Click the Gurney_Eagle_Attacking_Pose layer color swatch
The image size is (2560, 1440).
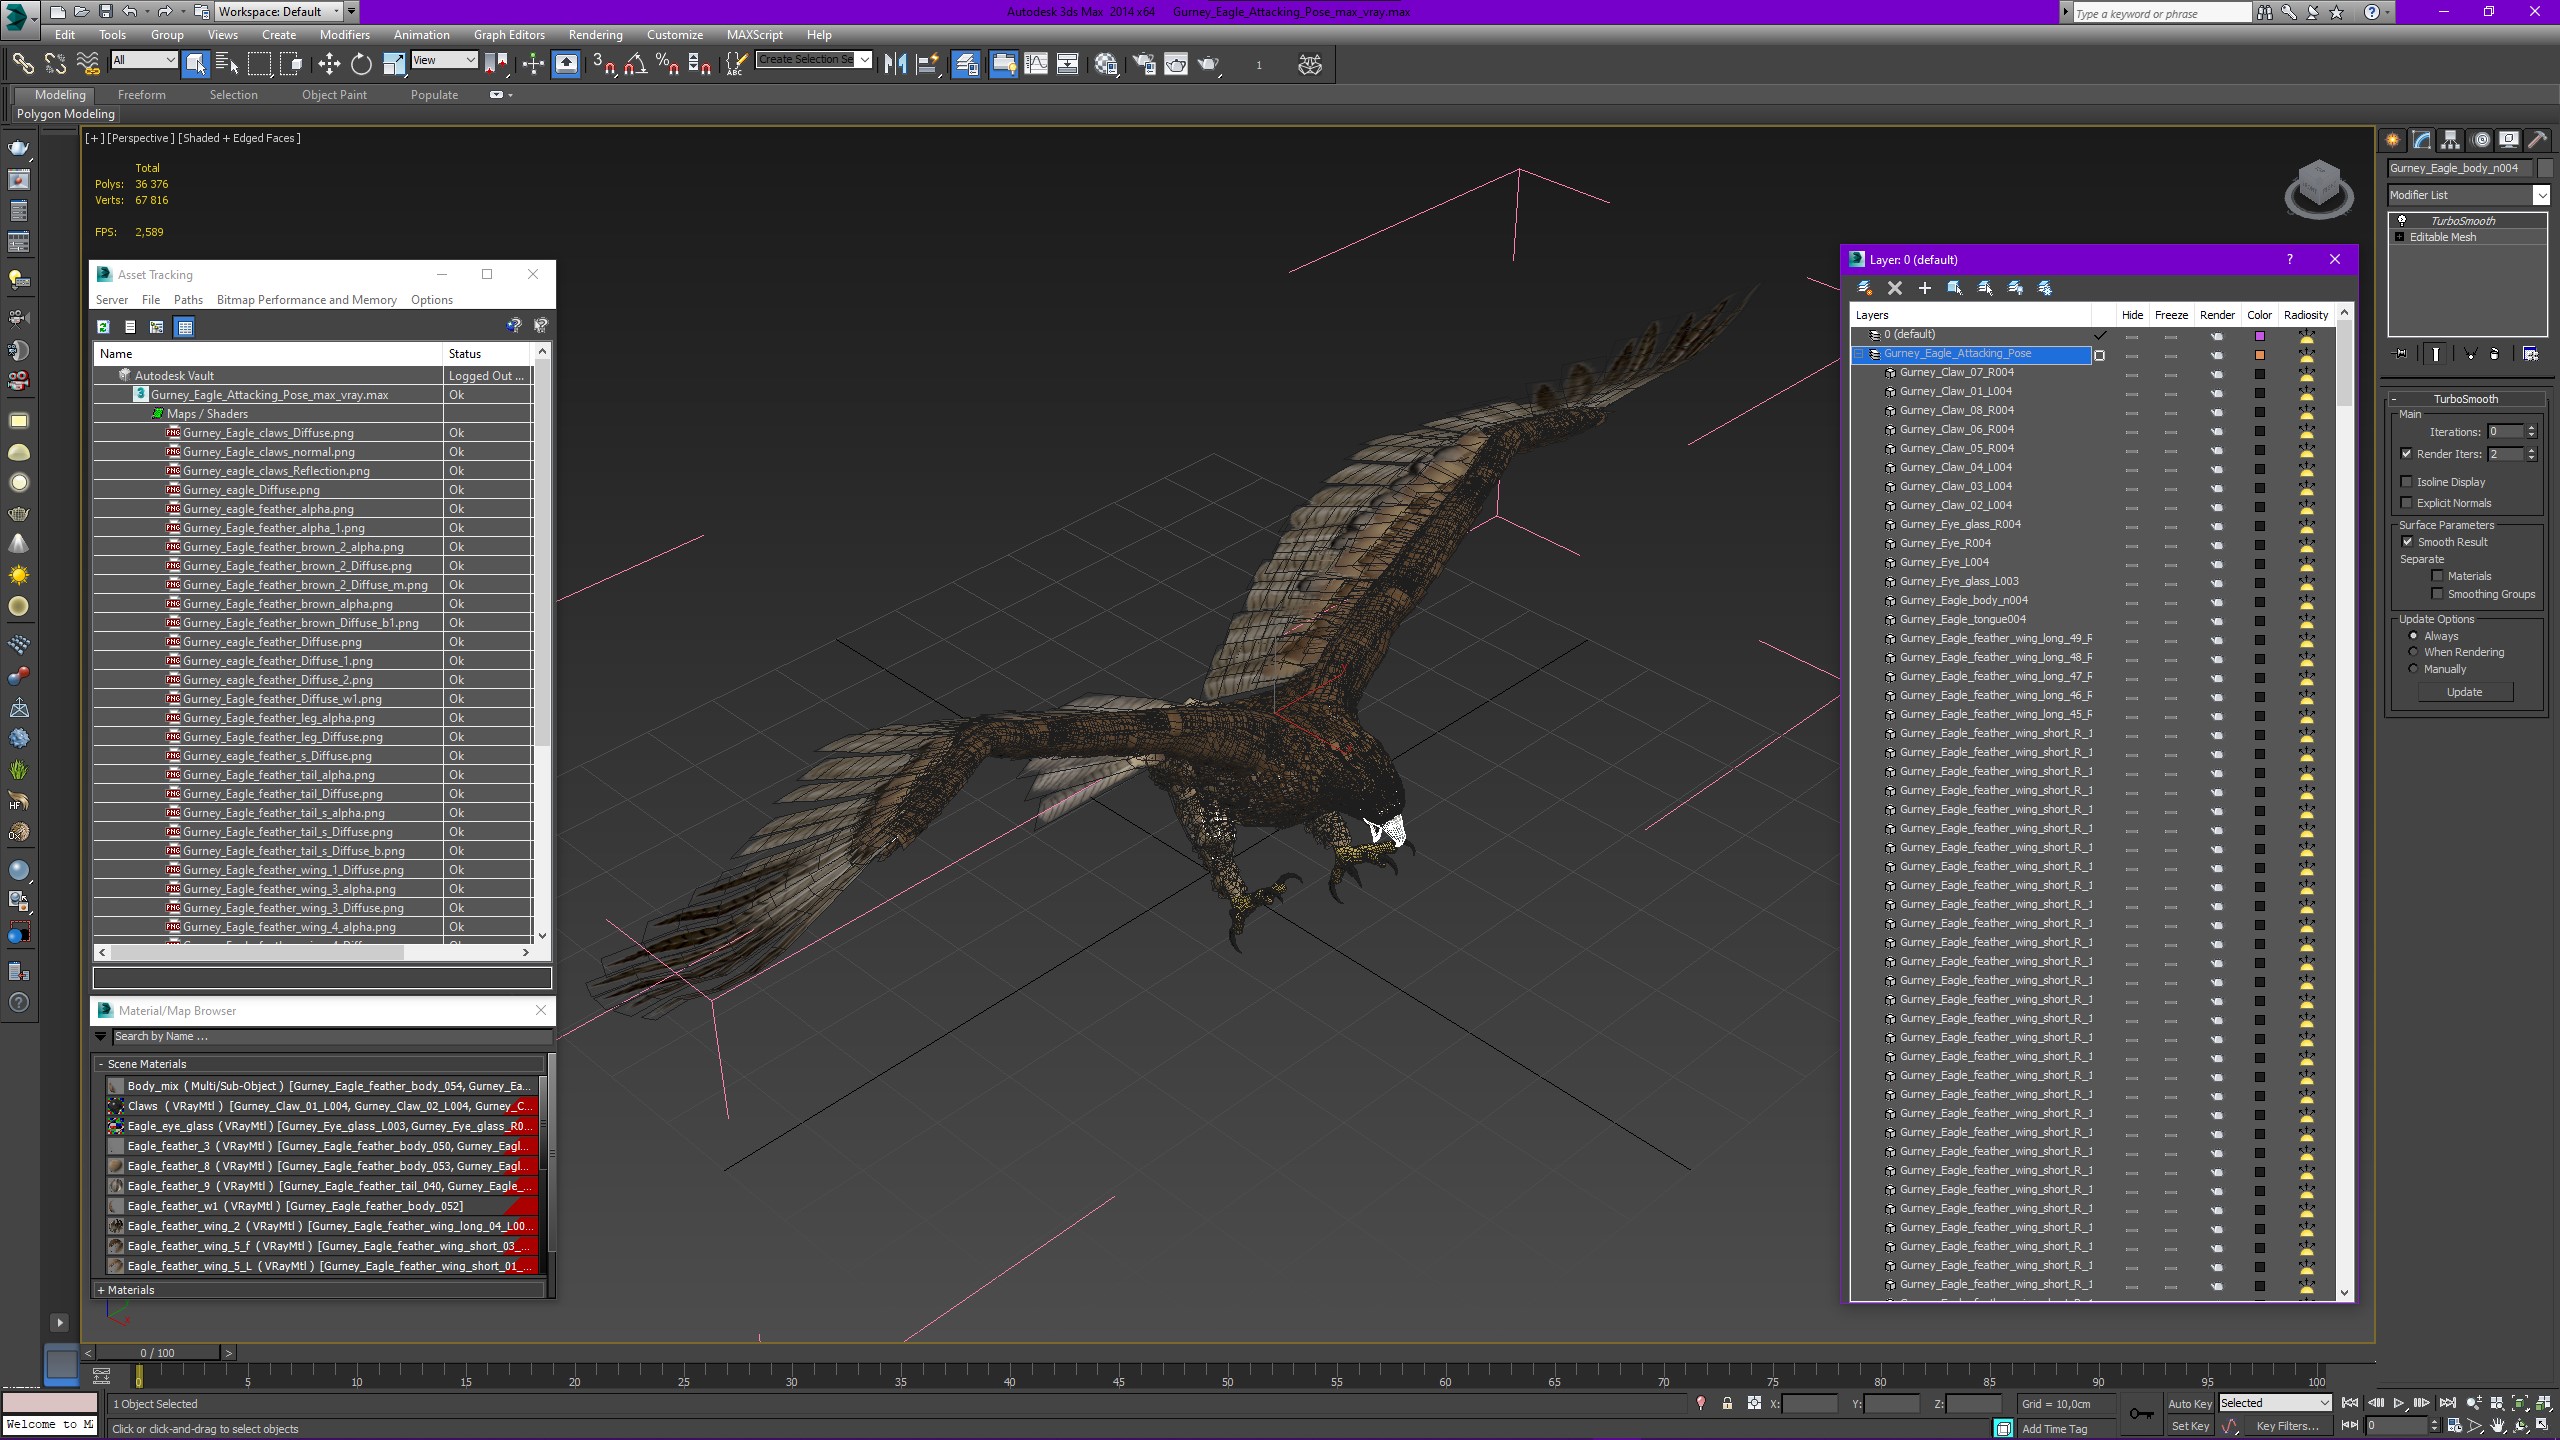click(x=2259, y=355)
